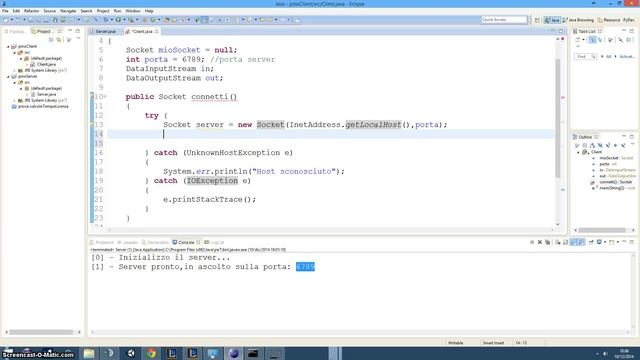Expand JRE System Library under primoClient
This screenshot has width=640, height=360.
pos(15,71)
